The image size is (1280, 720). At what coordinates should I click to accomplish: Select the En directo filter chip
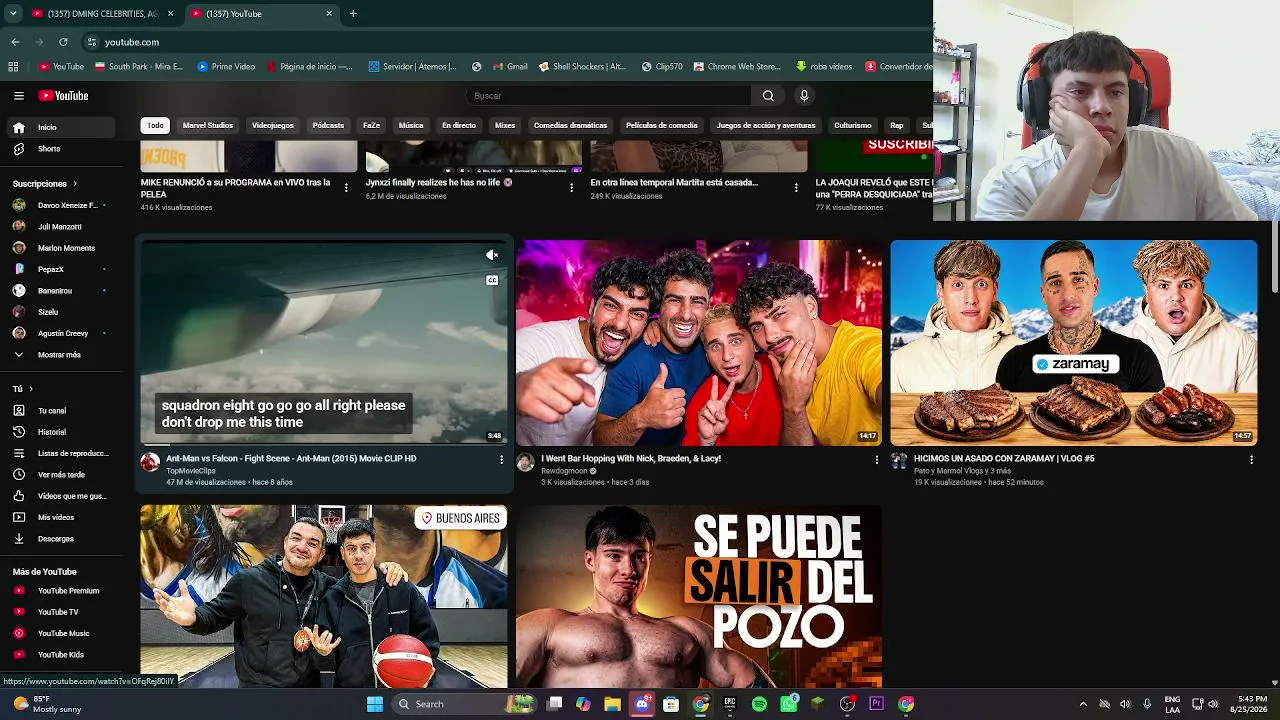pos(459,125)
